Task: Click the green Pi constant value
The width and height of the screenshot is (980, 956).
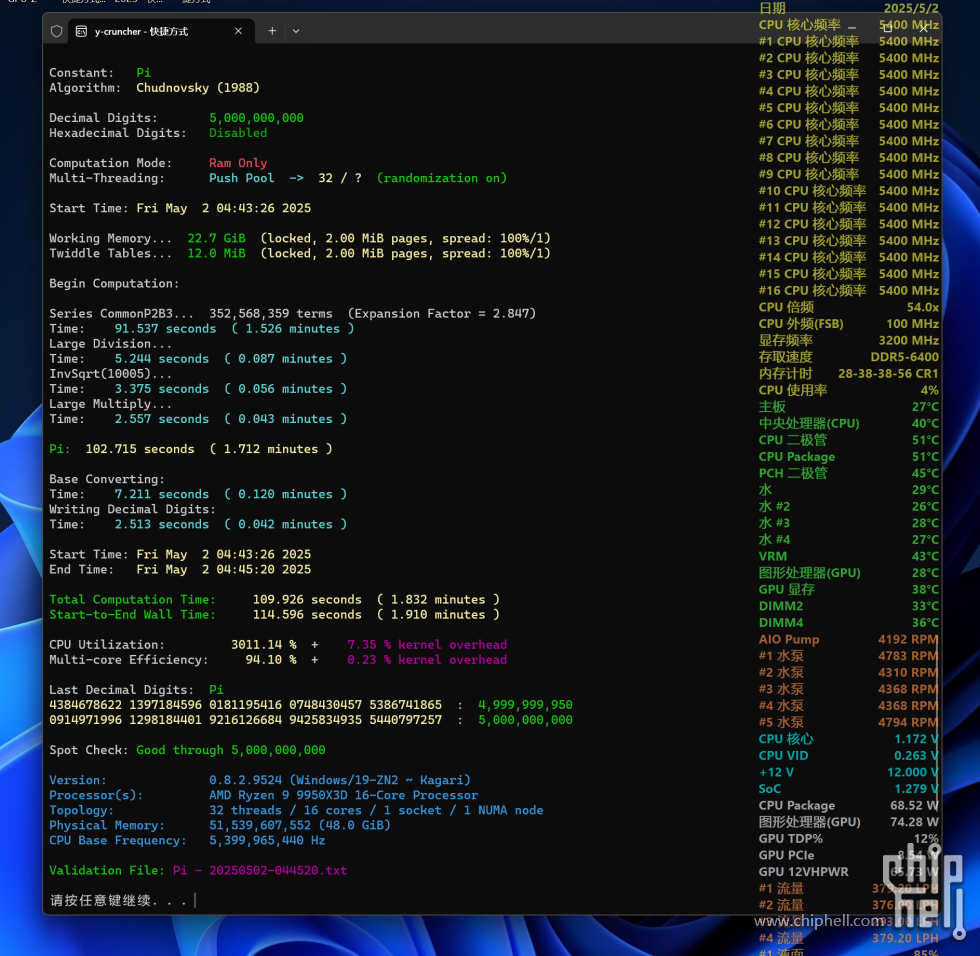Action: [x=143, y=72]
